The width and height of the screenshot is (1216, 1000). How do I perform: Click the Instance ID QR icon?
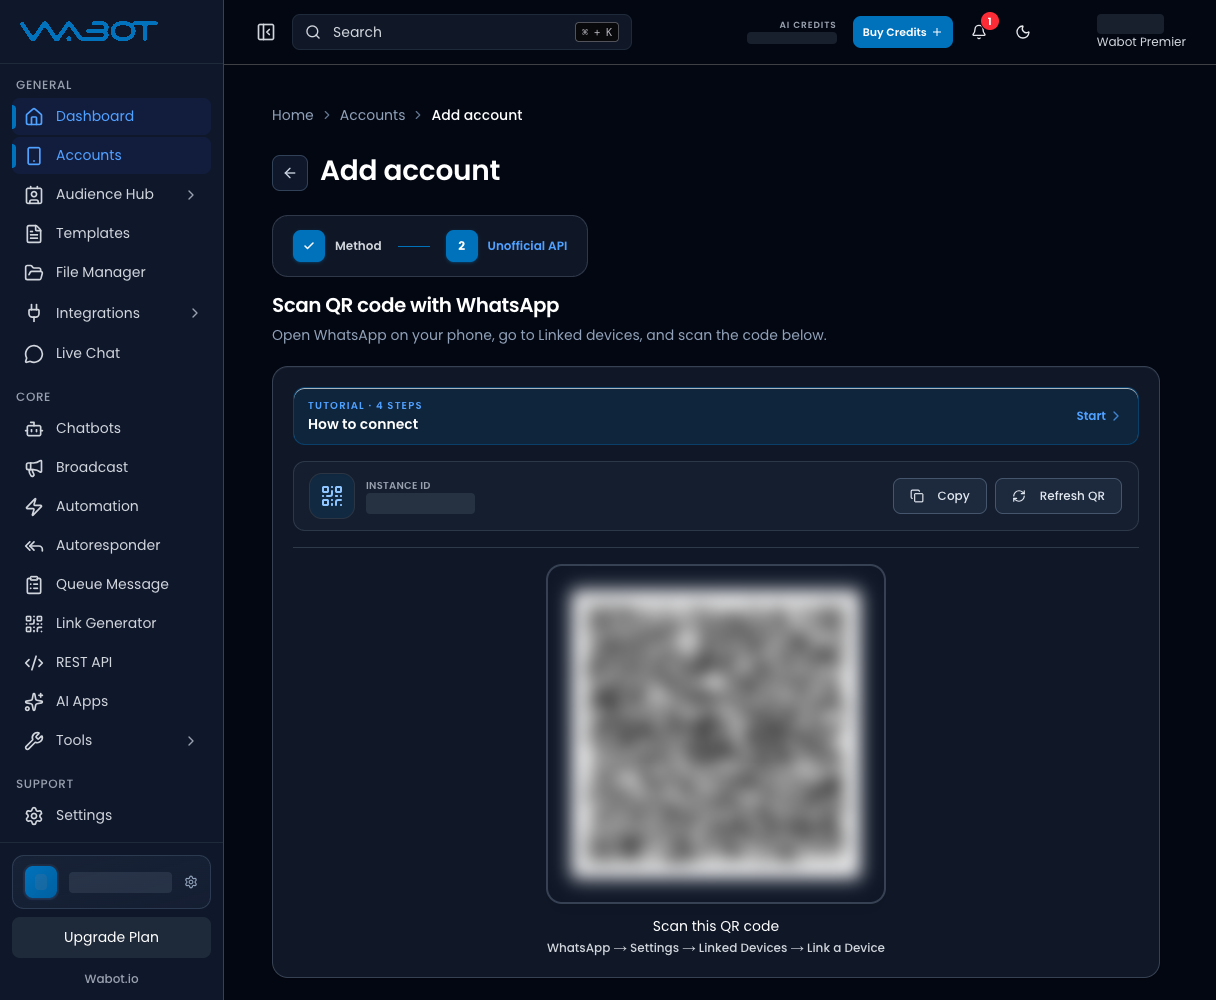click(332, 496)
